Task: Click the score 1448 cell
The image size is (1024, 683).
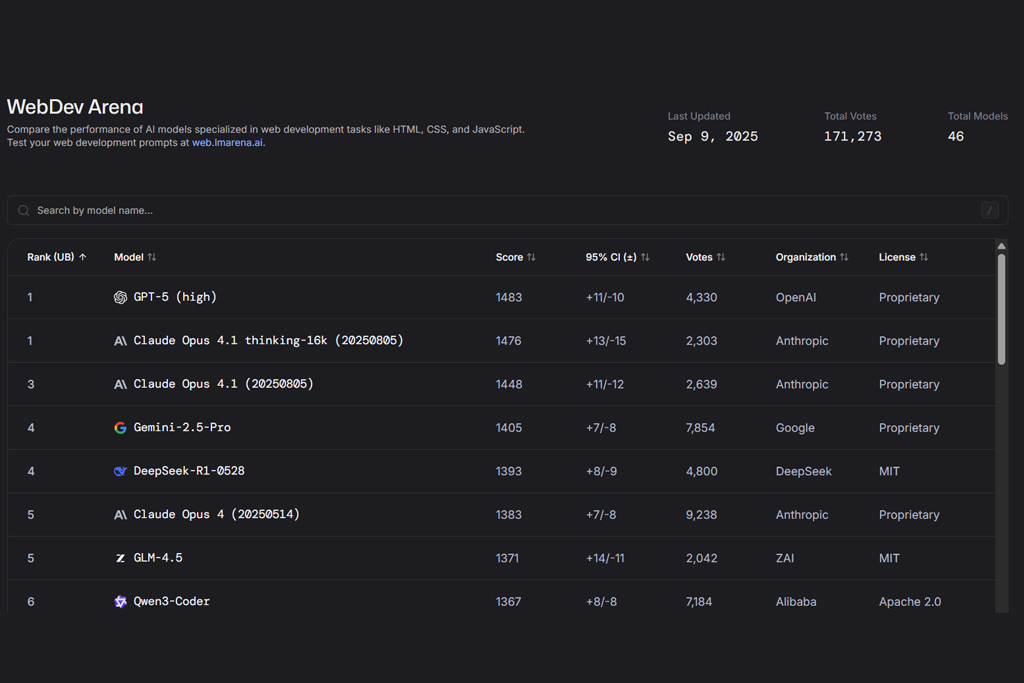Action: click(x=509, y=385)
